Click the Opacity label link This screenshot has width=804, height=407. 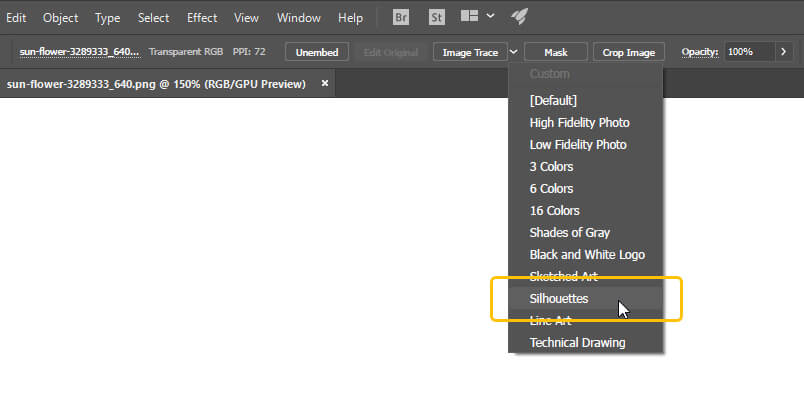coord(700,52)
